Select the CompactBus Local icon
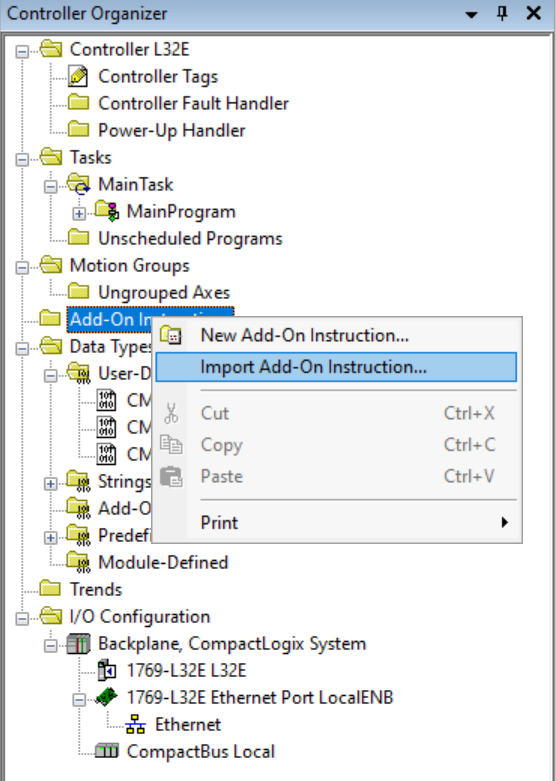This screenshot has height=781, width=556. [x=107, y=751]
